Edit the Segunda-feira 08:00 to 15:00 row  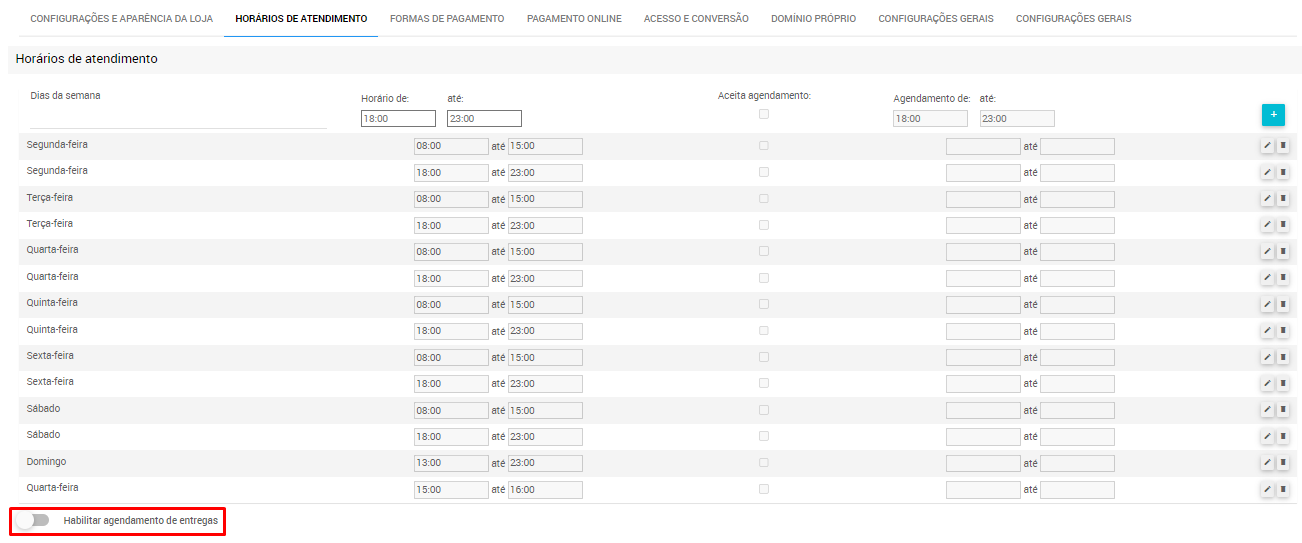(1267, 146)
